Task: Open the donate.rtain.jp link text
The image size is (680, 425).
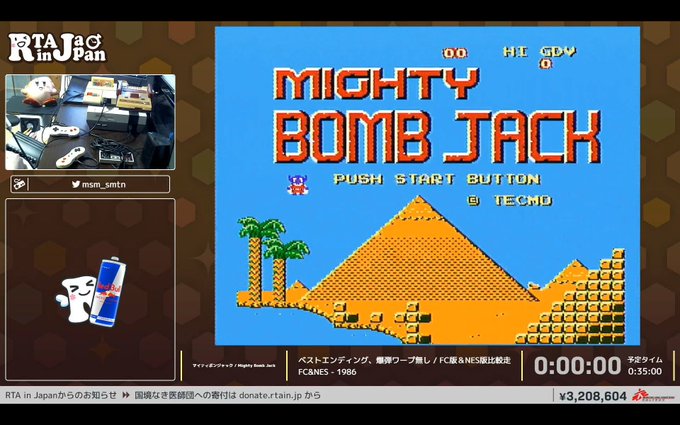Action: [x=269, y=395]
